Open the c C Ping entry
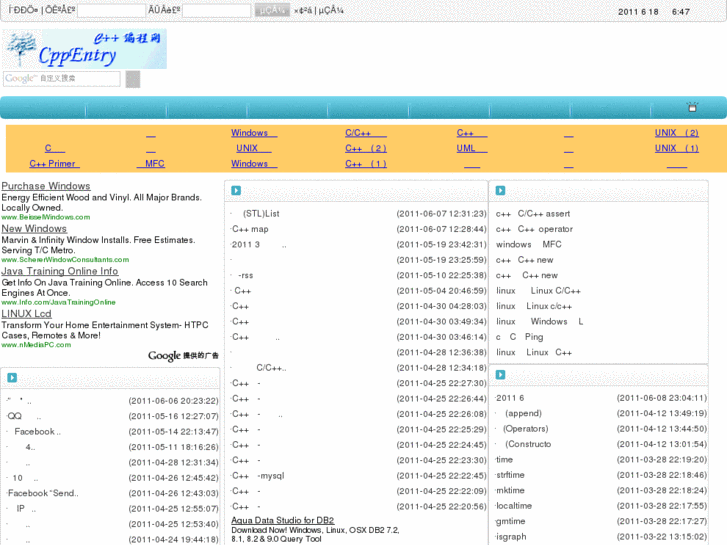 [519, 337]
